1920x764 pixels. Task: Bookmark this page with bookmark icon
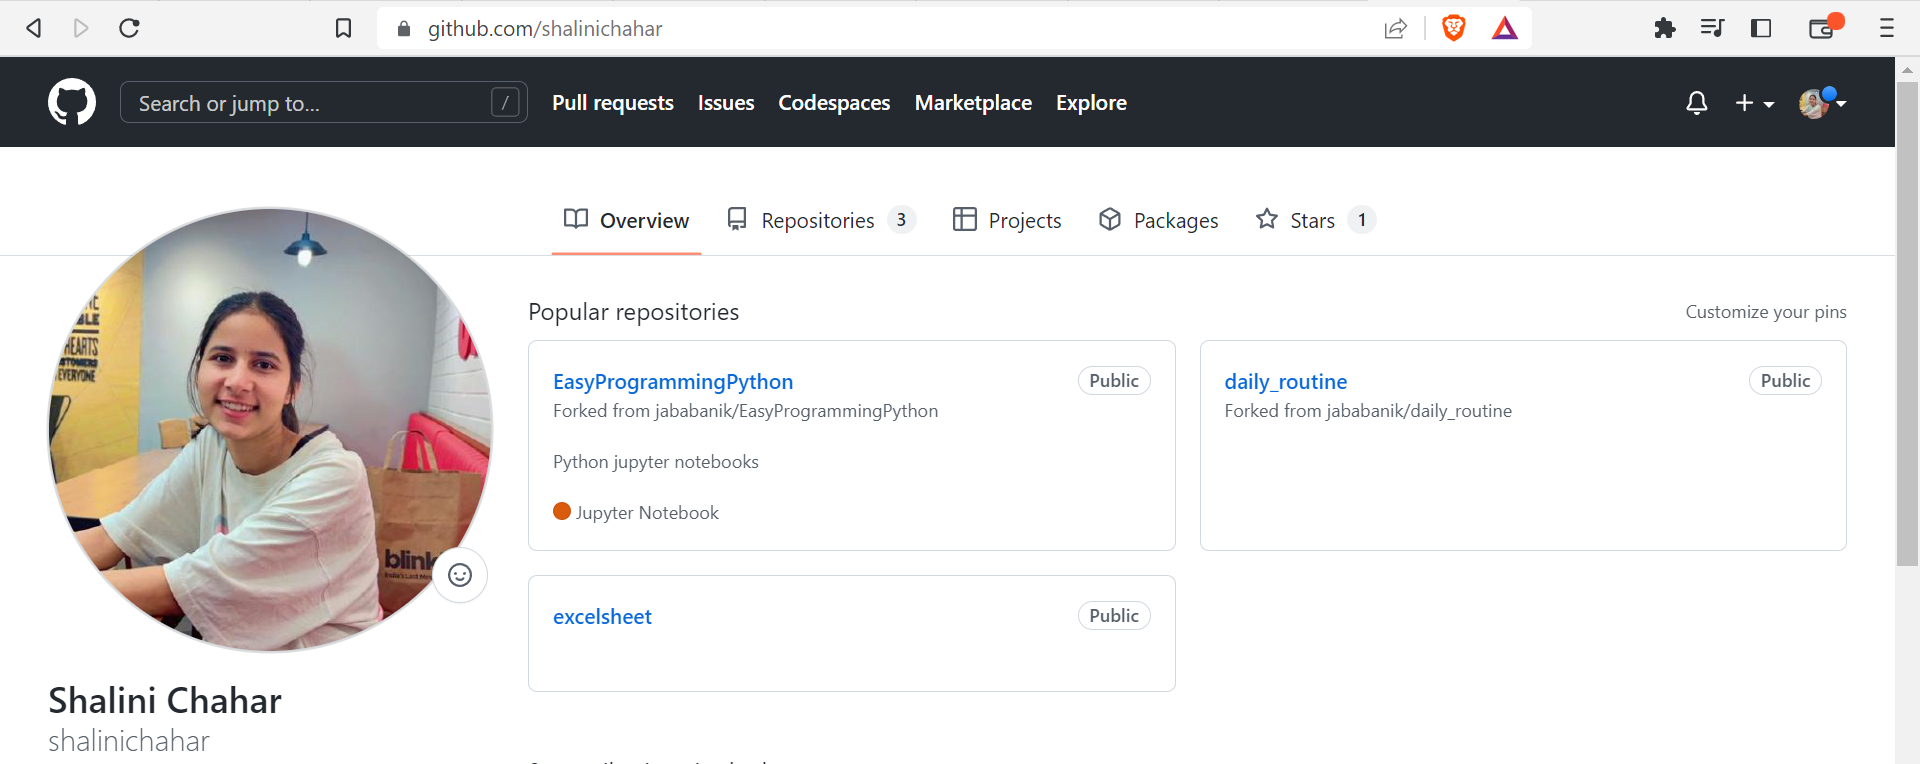[x=343, y=28]
